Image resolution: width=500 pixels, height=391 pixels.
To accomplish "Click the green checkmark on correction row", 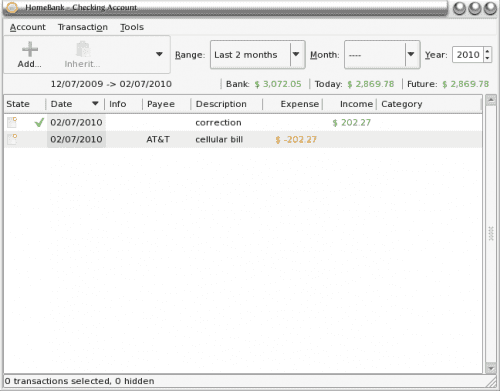I will (x=39, y=123).
